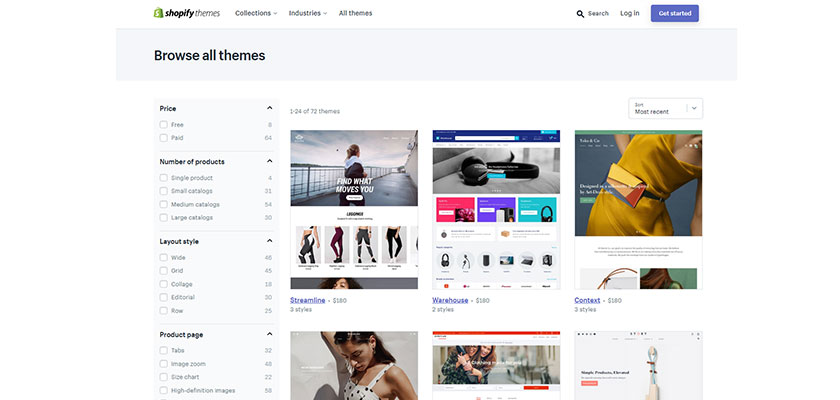Click the '1-24 of 72 themes' count text
The image size is (840, 400).
pos(314,111)
